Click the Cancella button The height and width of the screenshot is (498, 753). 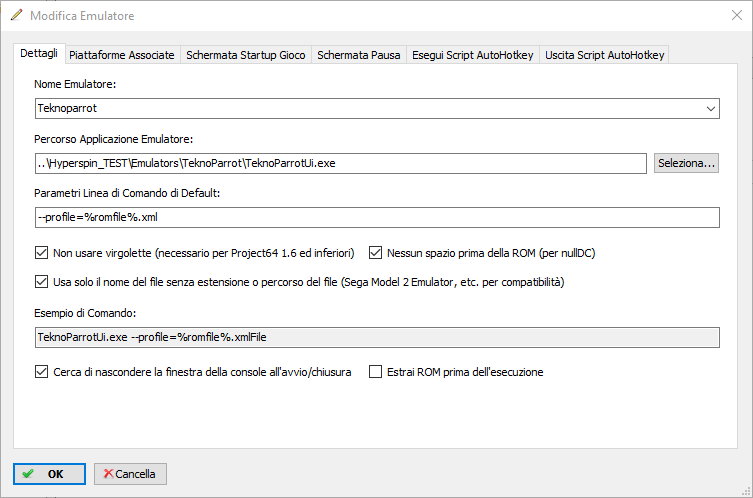(x=130, y=474)
